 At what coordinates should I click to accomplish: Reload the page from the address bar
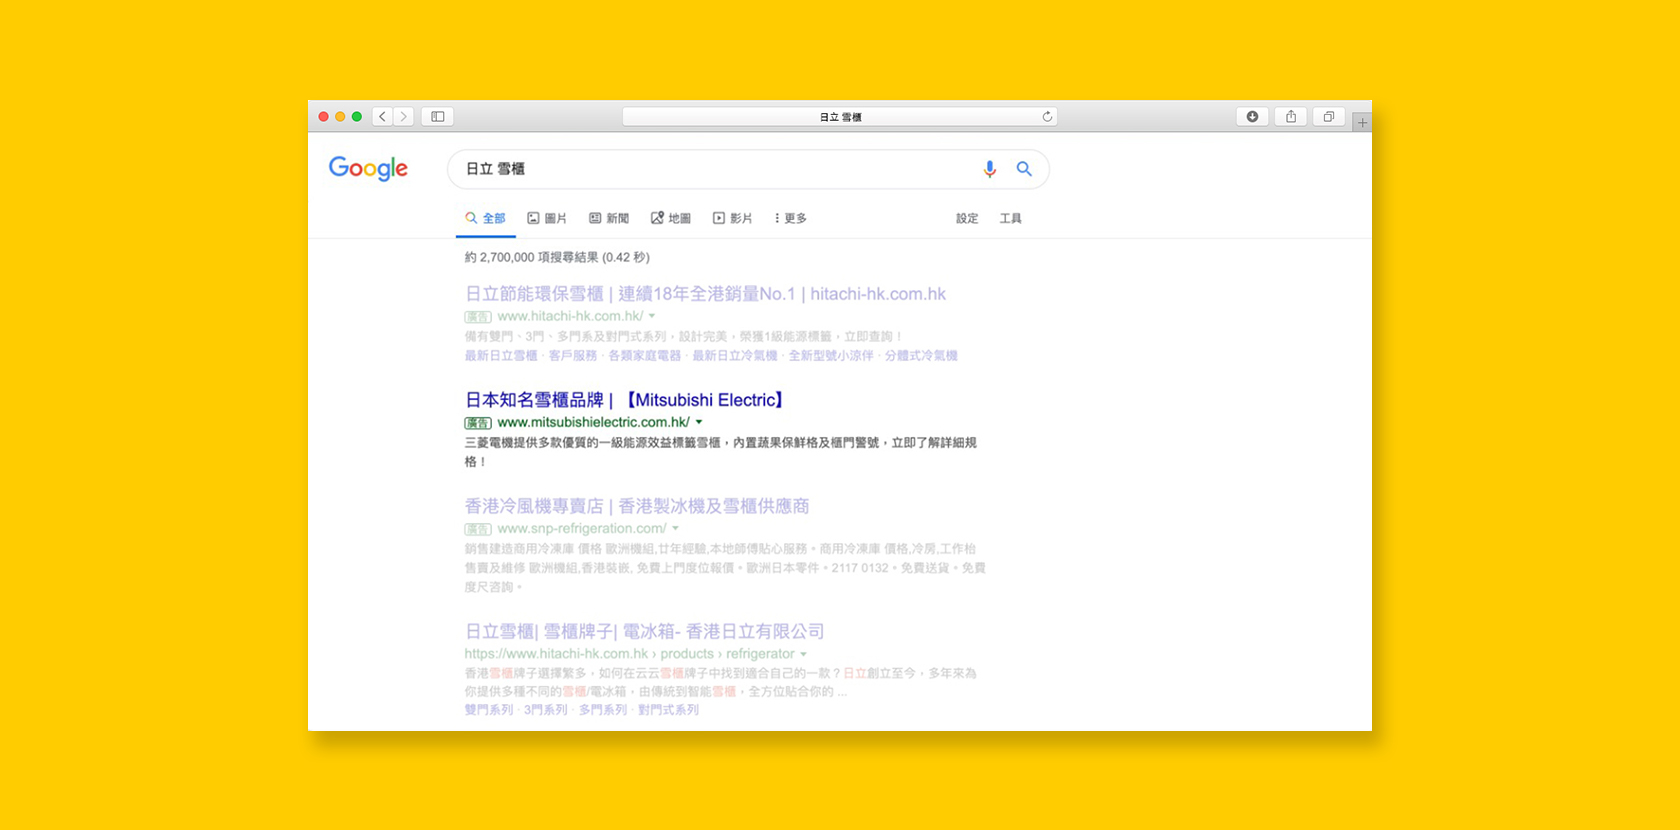(x=1047, y=117)
